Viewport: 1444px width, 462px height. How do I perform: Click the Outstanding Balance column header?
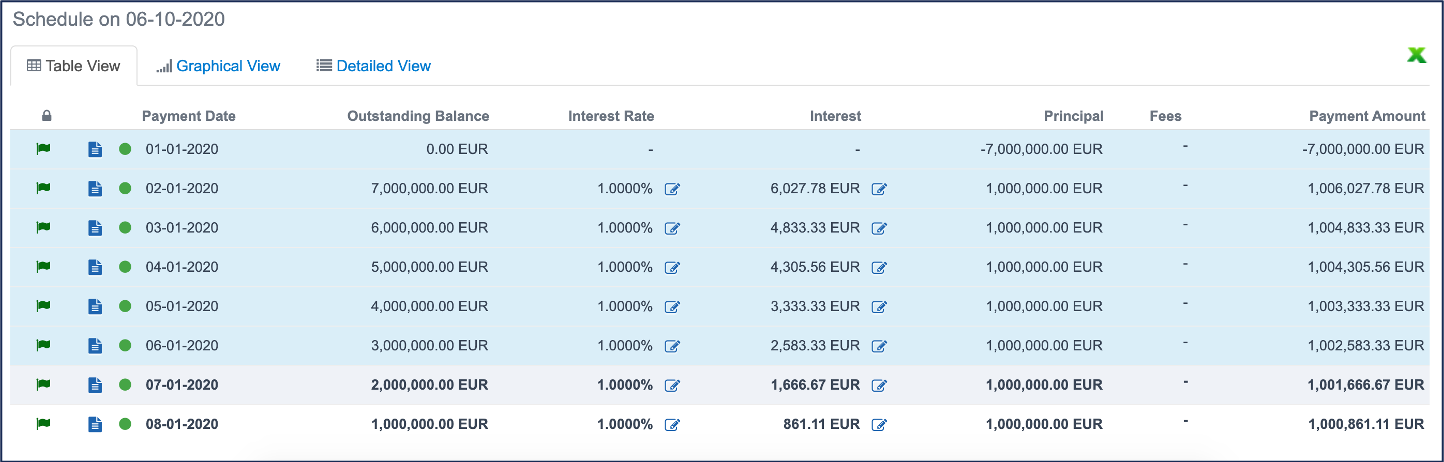(418, 116)
